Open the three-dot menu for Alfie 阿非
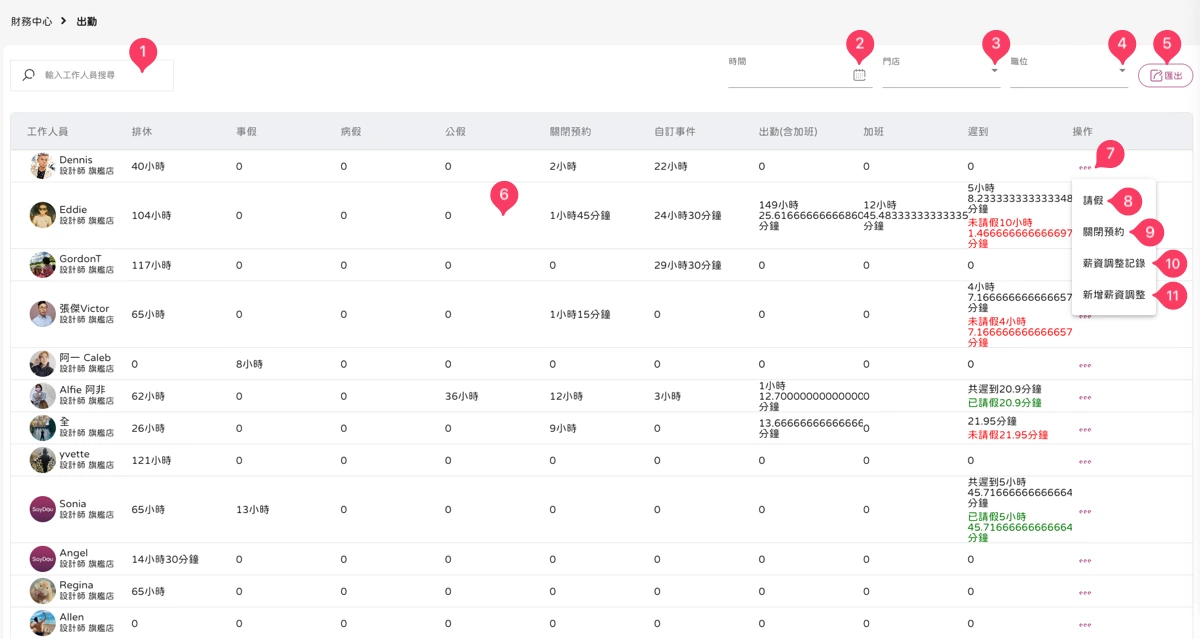Screen dimensions: 1200x639 [1084, 397]
